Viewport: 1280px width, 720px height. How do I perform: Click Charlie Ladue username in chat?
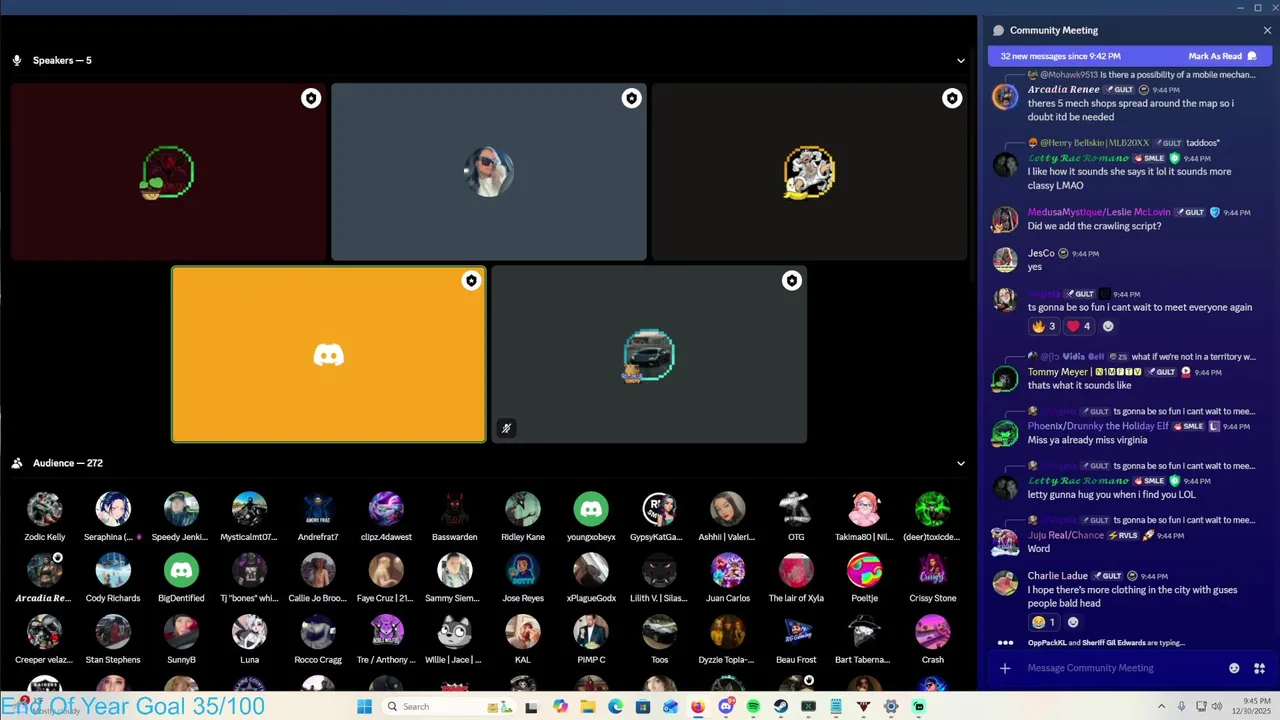pyautogui.click(x=1057, y=576)
